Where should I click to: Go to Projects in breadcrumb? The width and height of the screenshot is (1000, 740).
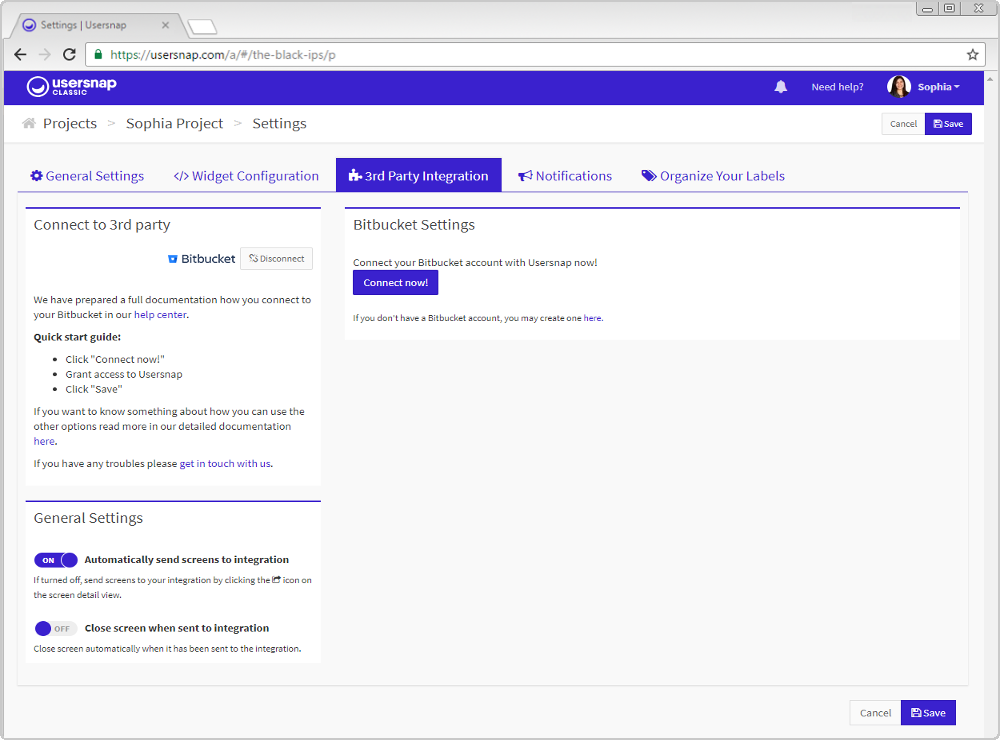pyautogui.click(x=70, y=123)
